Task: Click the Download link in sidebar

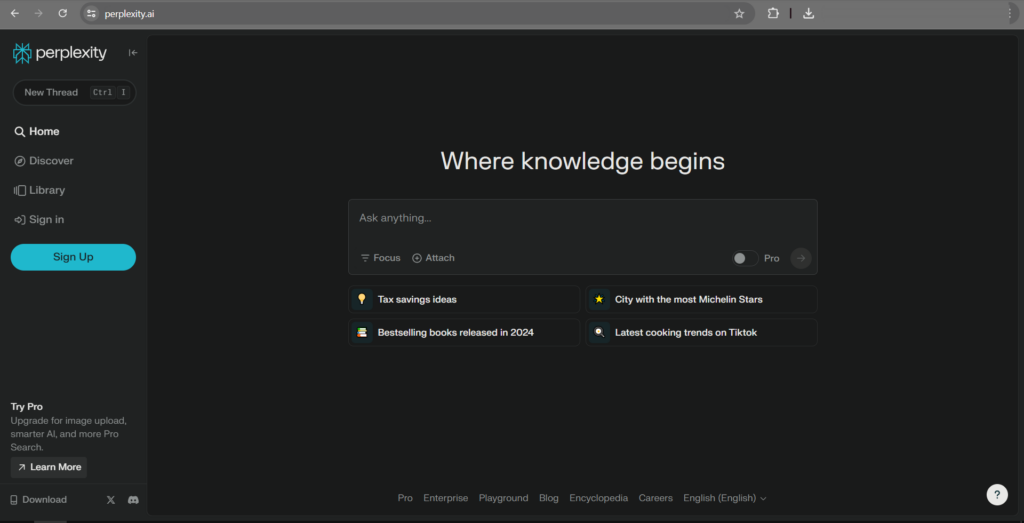Action: (39, 499)
